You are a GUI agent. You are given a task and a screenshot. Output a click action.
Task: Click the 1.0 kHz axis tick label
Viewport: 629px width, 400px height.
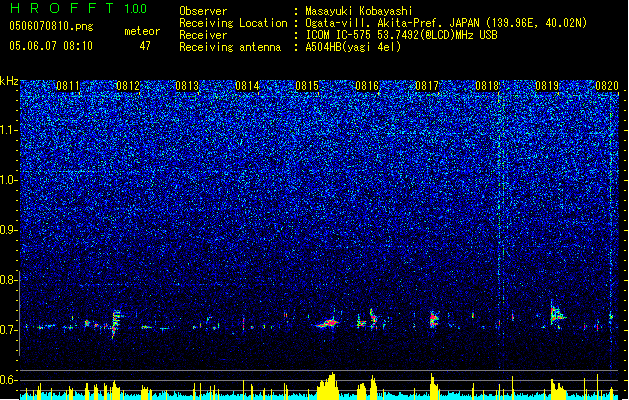click(9, 181)
